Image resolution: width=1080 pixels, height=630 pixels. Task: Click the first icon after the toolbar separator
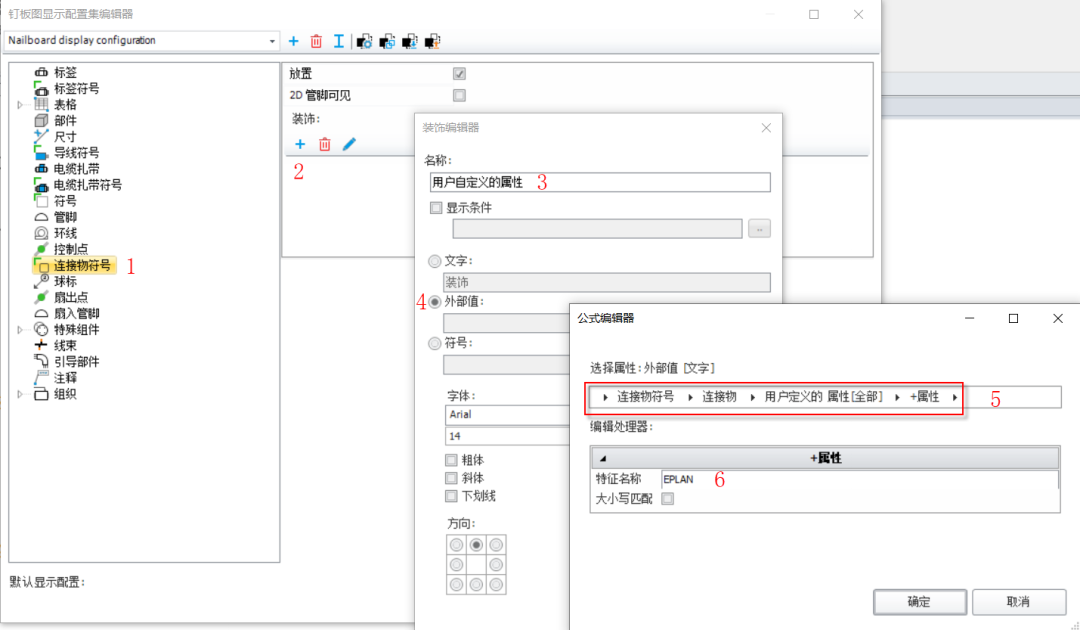(x=365, y=41)
